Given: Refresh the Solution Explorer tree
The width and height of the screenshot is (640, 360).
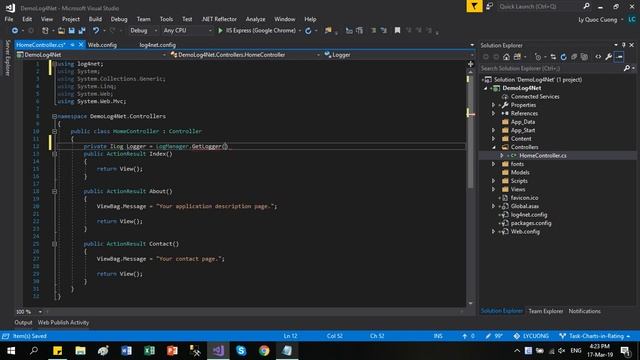Looking at the screenshot, I should 564,57.
